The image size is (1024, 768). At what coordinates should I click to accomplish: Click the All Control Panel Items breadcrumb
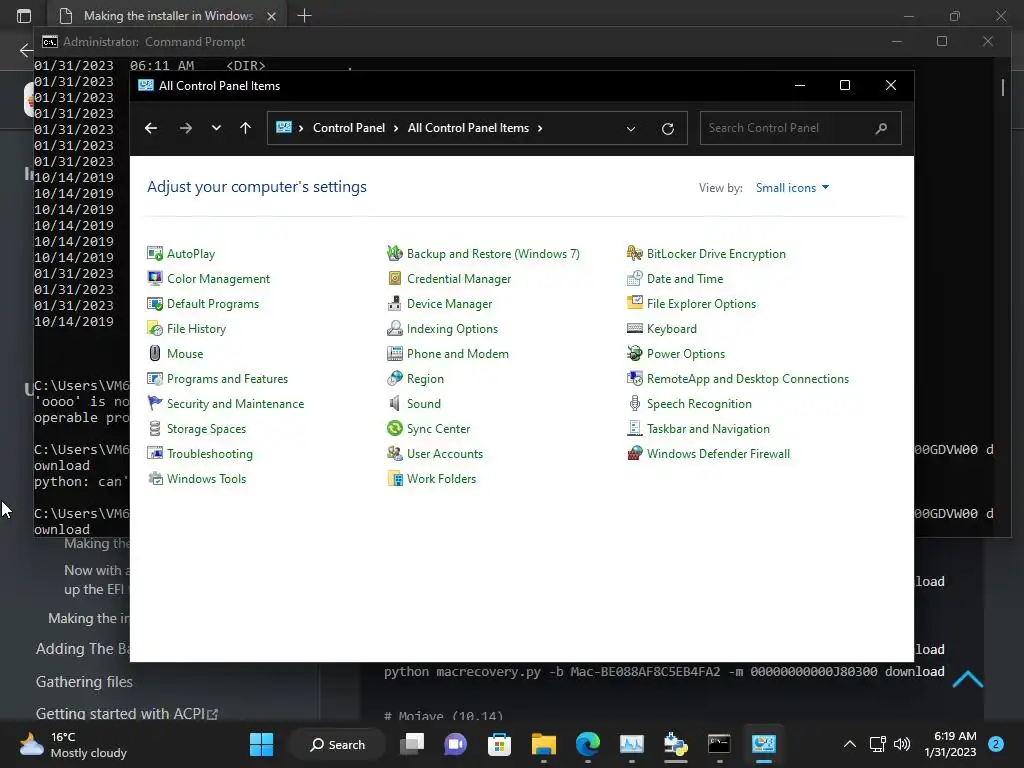(x=468, y=128)
